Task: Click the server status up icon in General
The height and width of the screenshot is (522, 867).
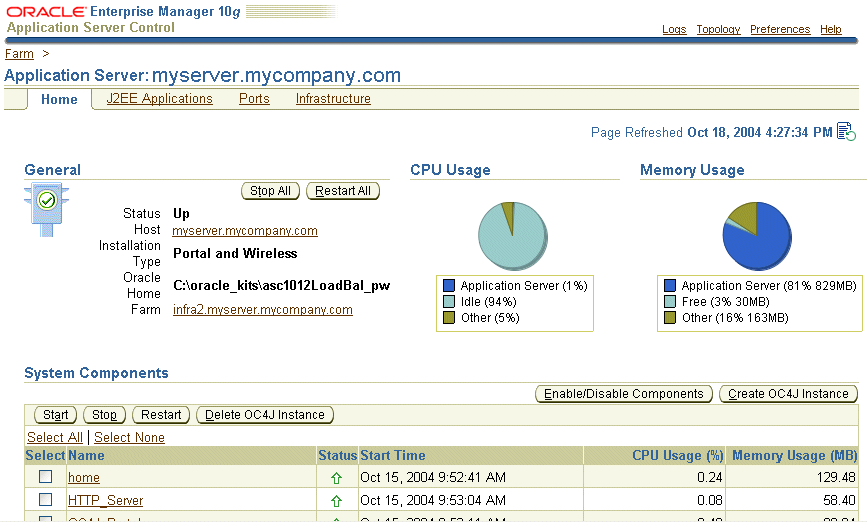Action: (46, 211)
